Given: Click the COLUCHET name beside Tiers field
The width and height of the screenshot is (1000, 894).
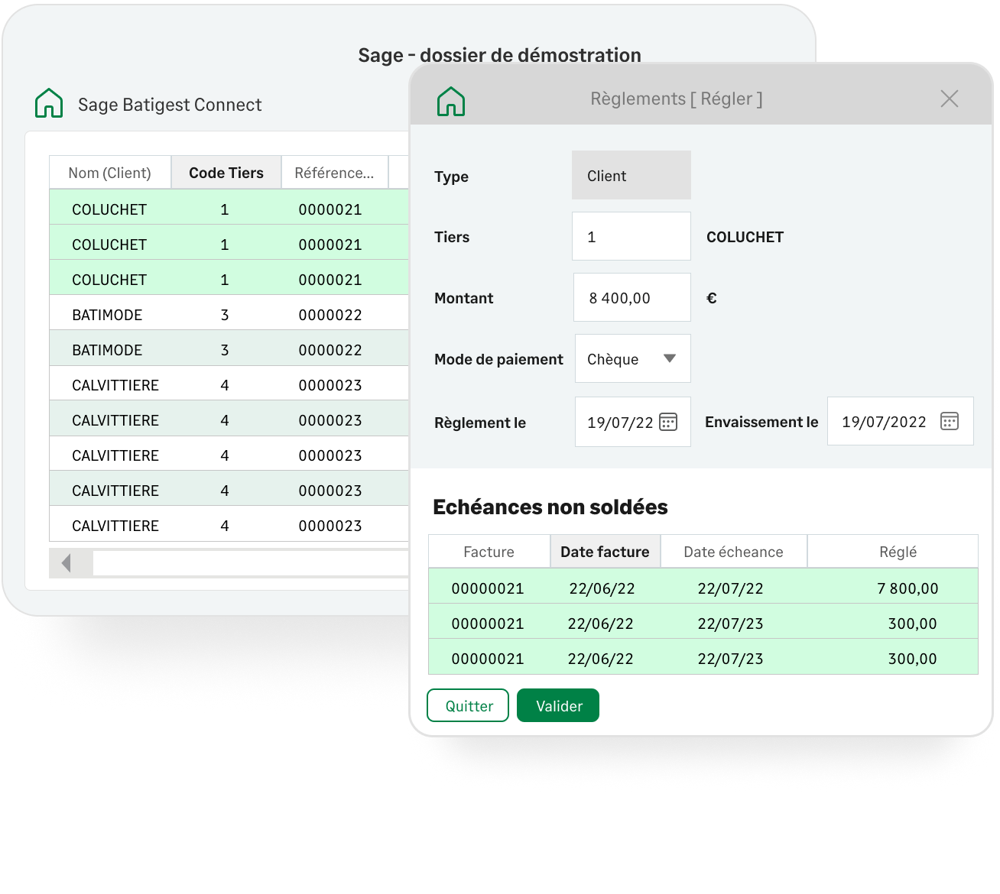Looking at the screenshot, I should pyautogui.click(x=745, y=237).
